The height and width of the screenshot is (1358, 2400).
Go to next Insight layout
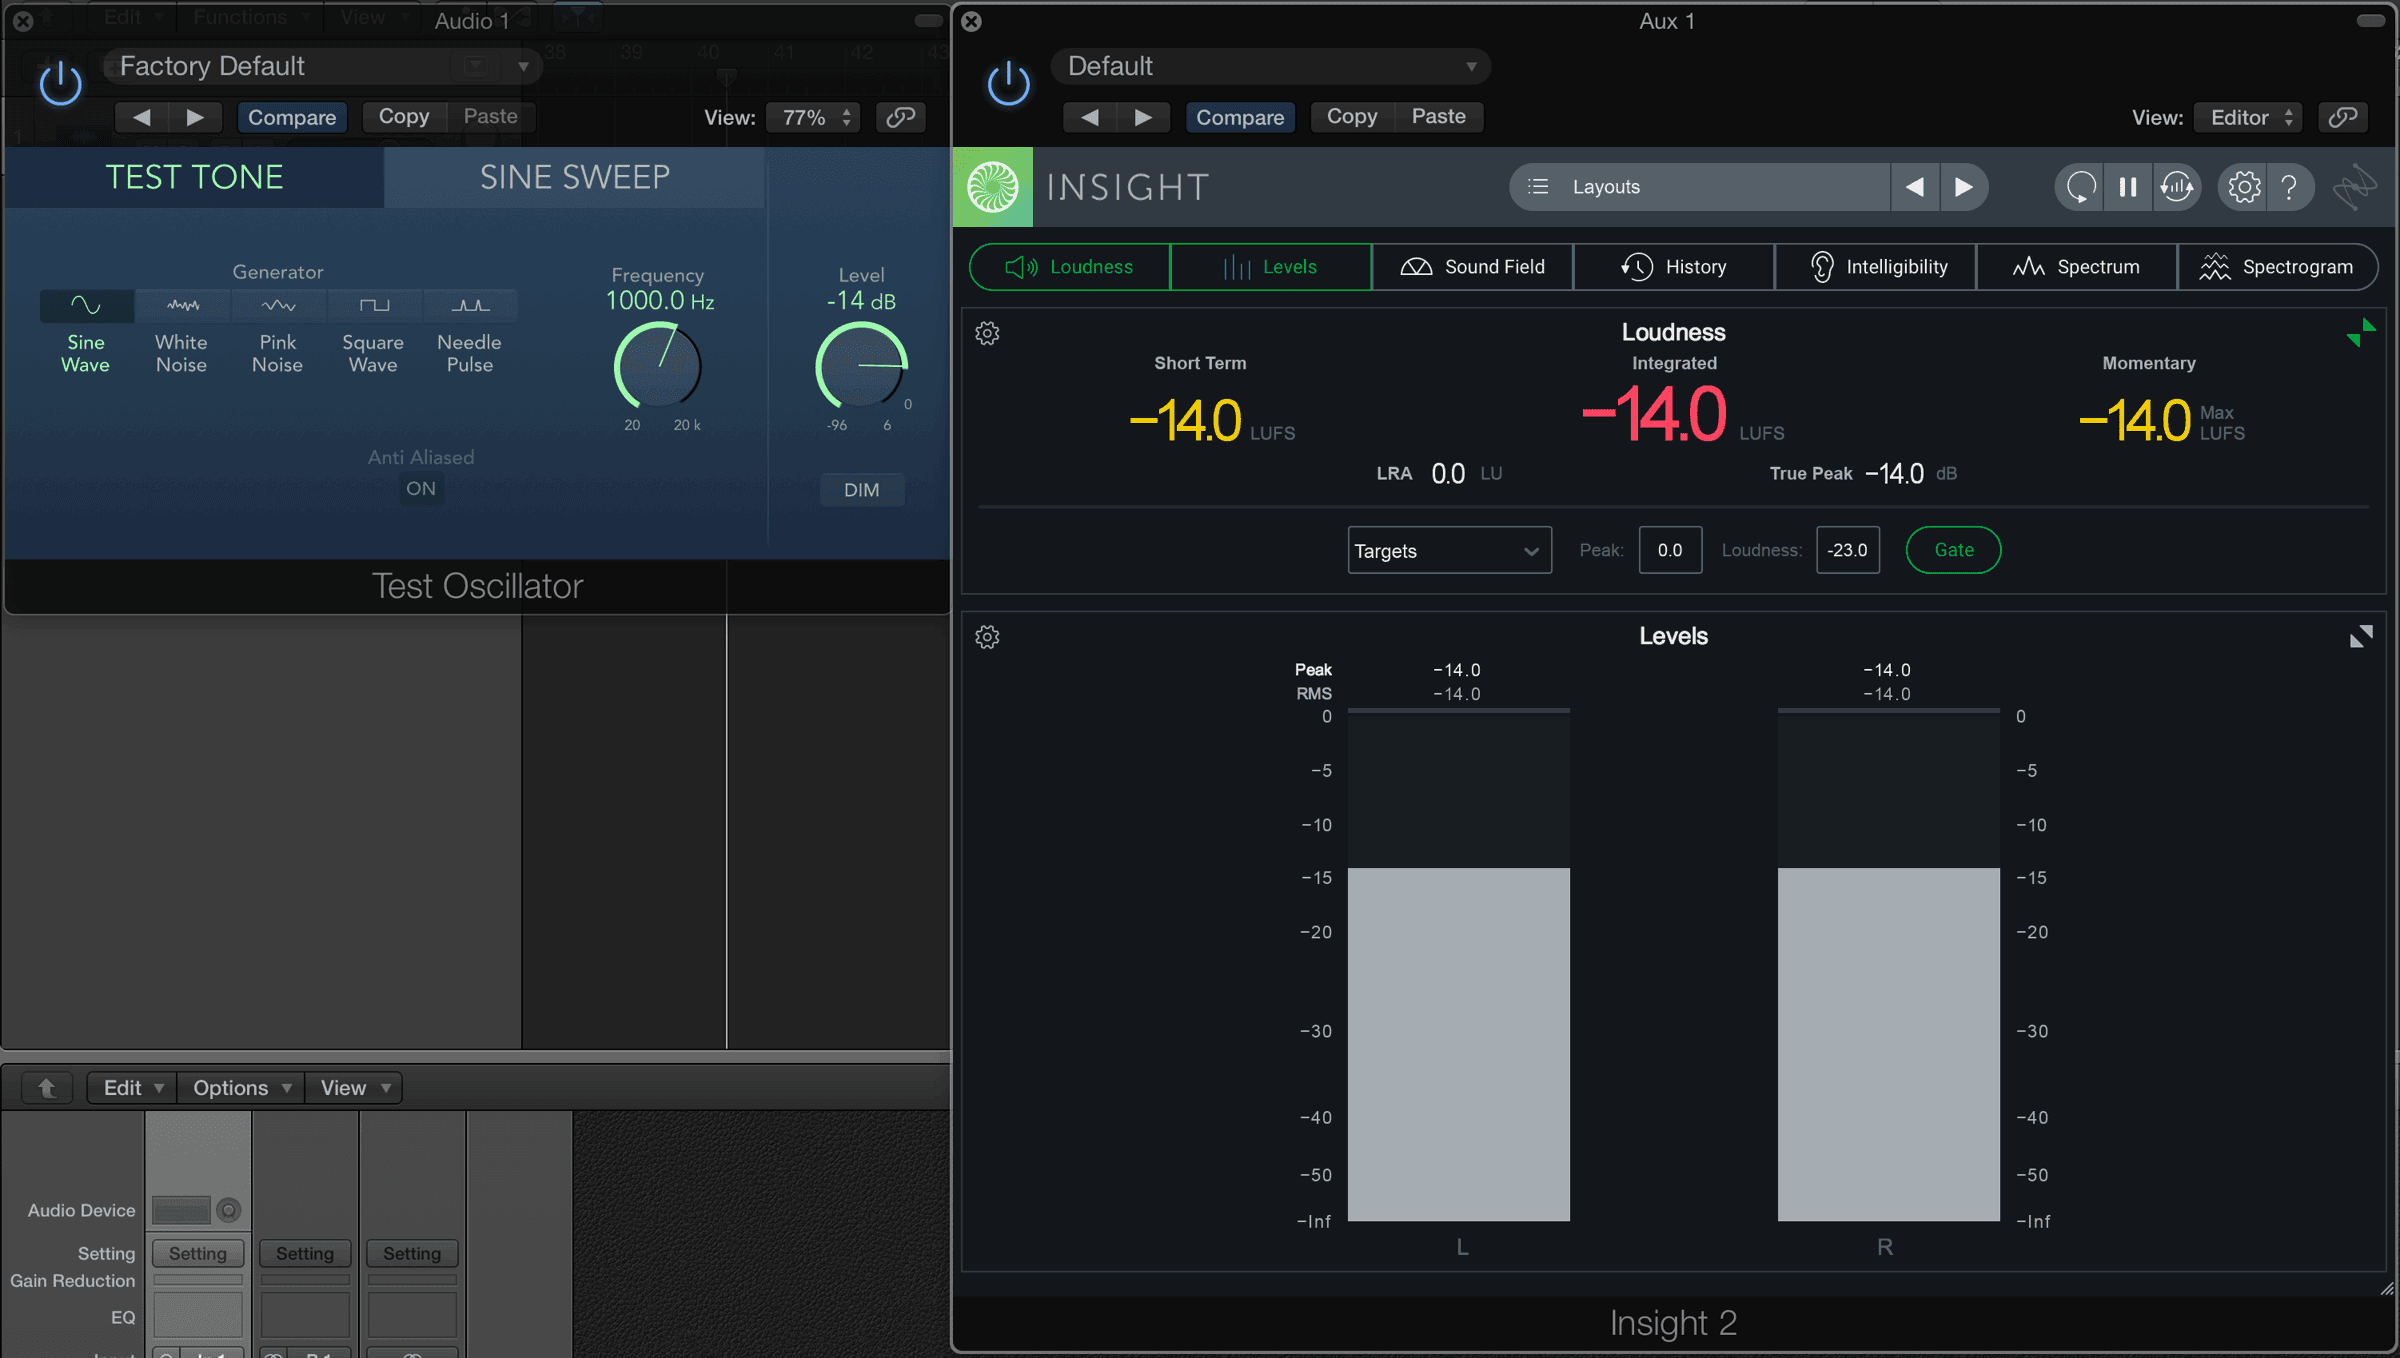coord(1964,187)
